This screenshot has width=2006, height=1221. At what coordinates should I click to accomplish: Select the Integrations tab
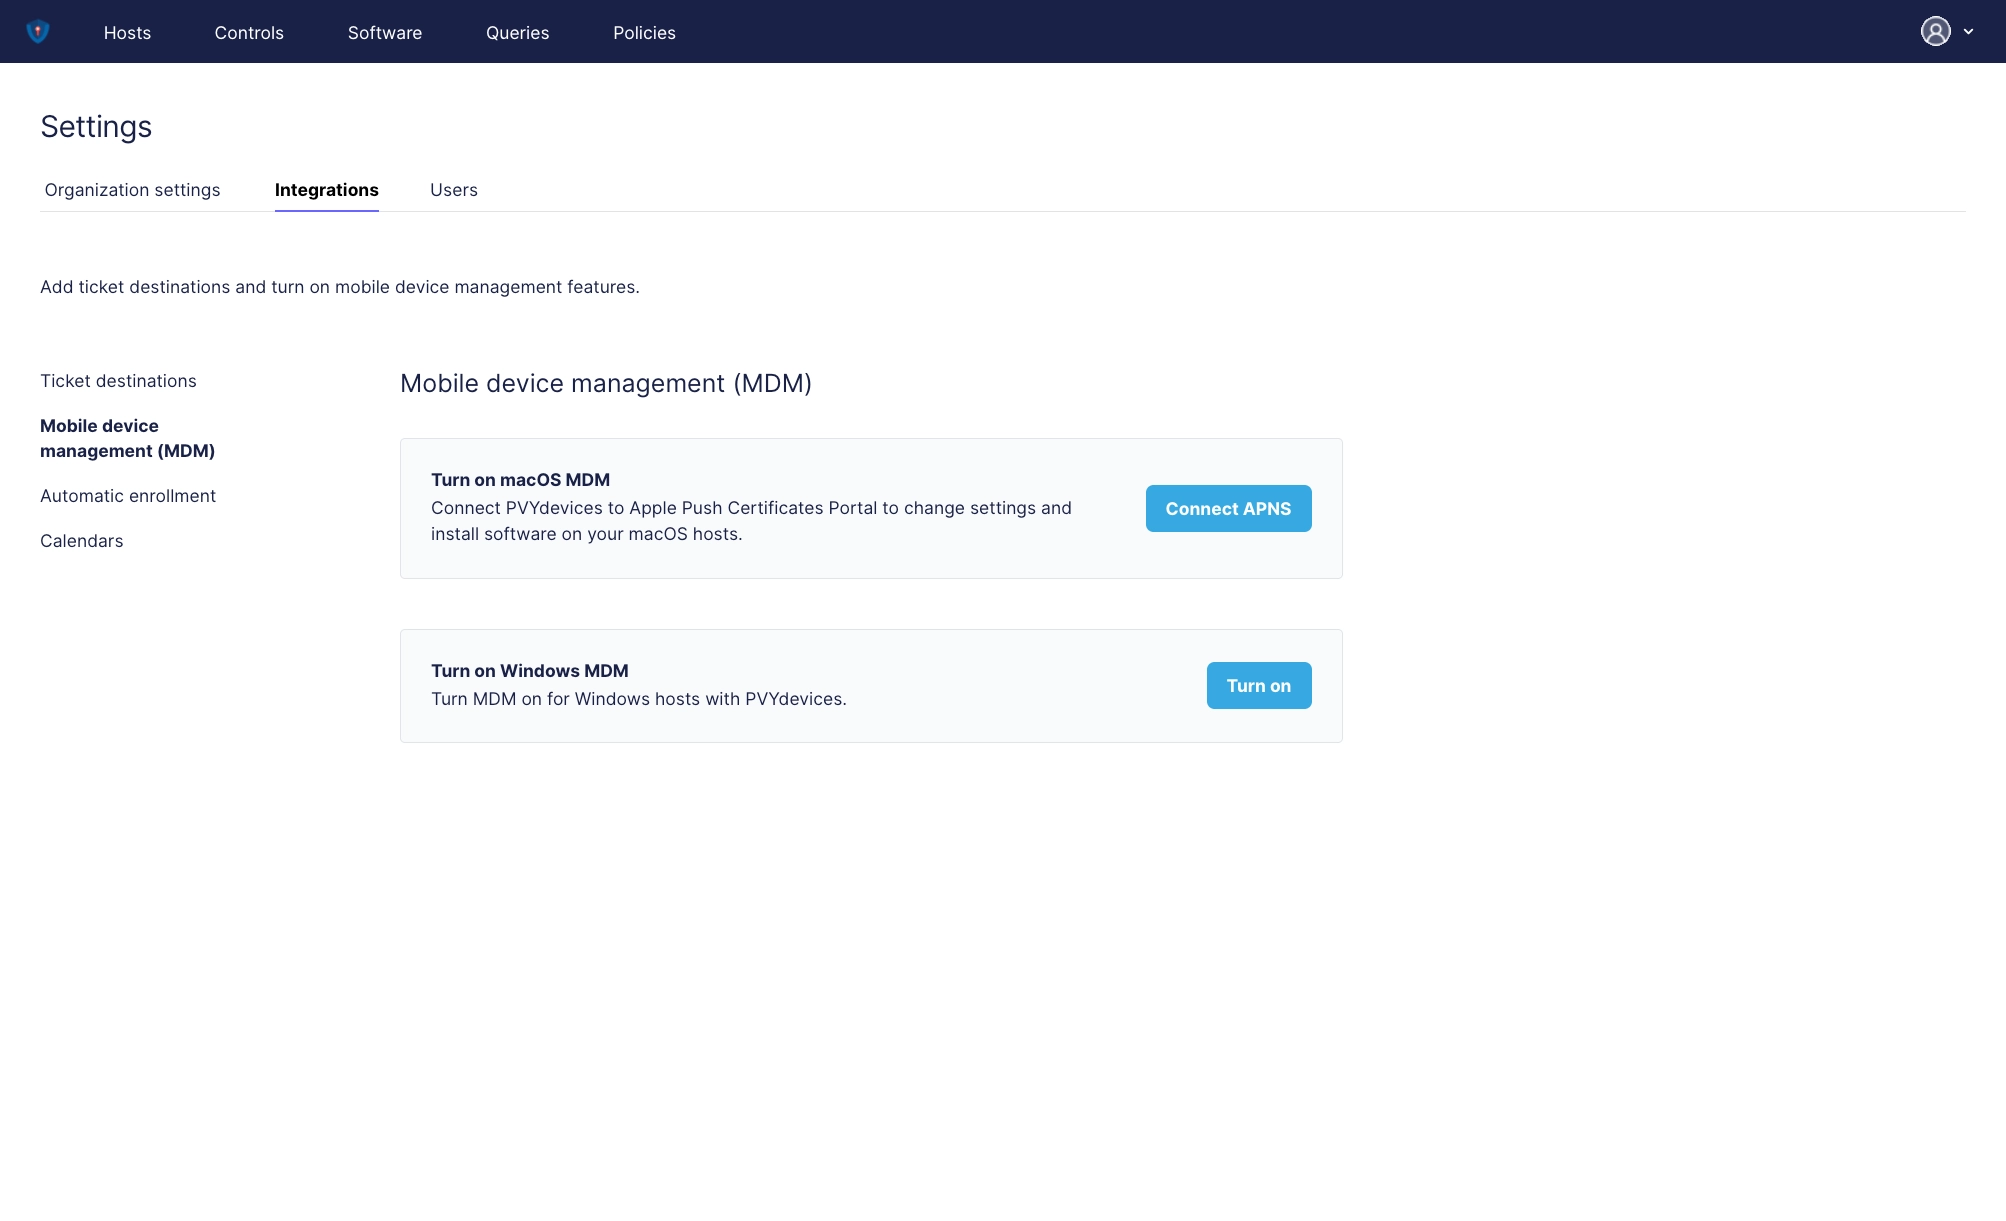click(x=327, y=190)
